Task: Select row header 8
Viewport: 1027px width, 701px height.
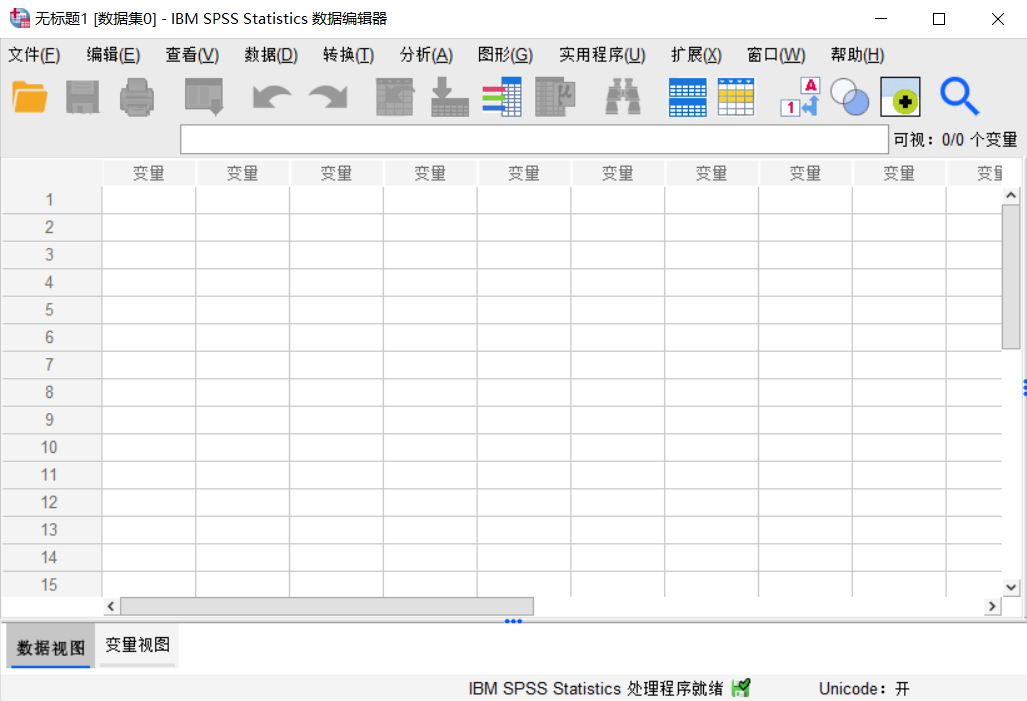Action: [51, 392]
